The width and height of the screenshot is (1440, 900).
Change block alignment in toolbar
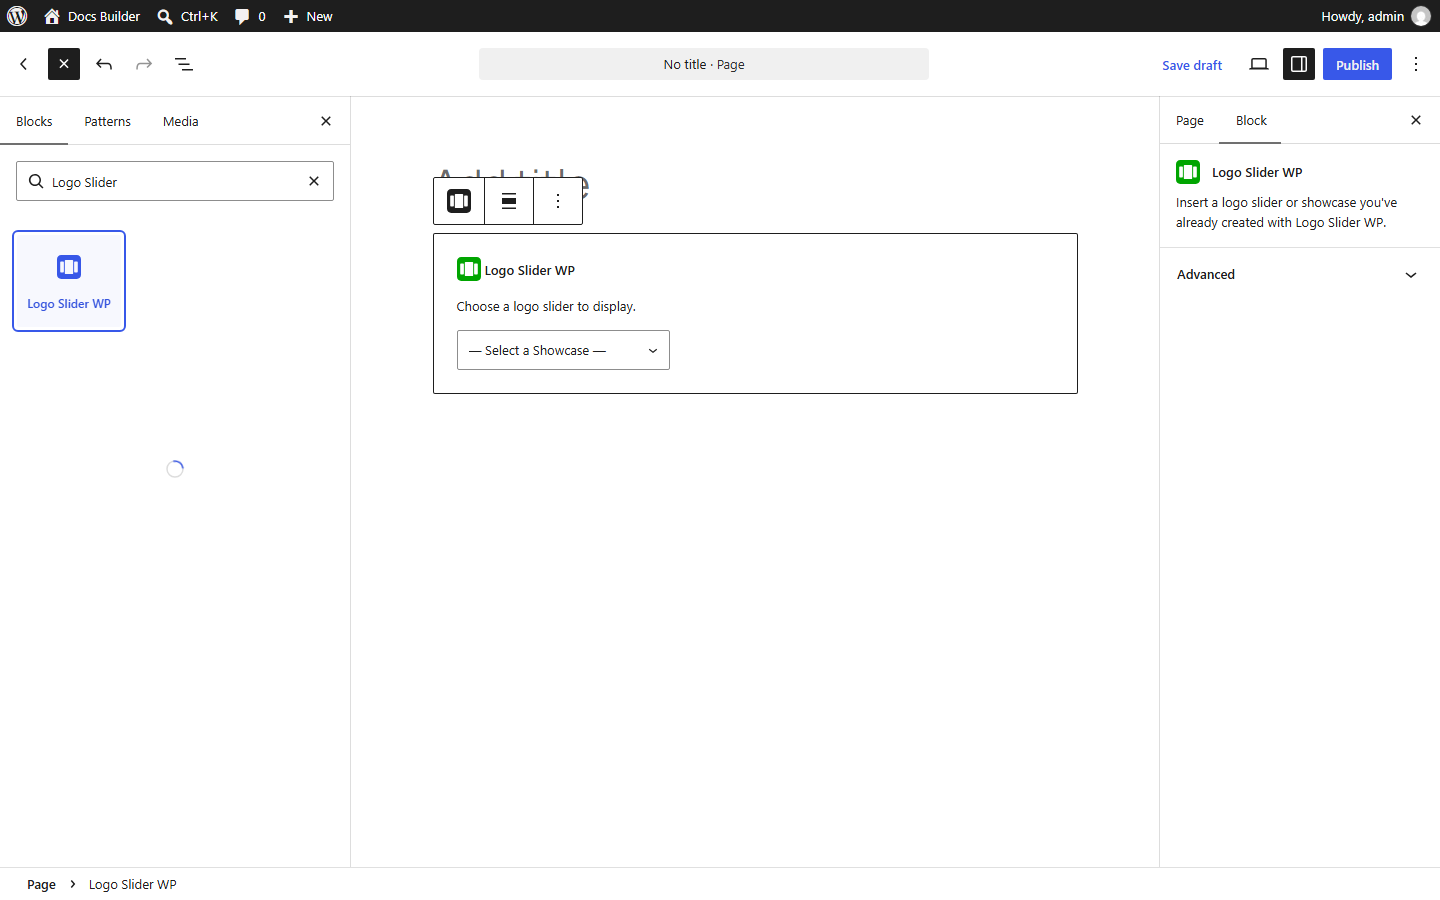click(509, 201)
